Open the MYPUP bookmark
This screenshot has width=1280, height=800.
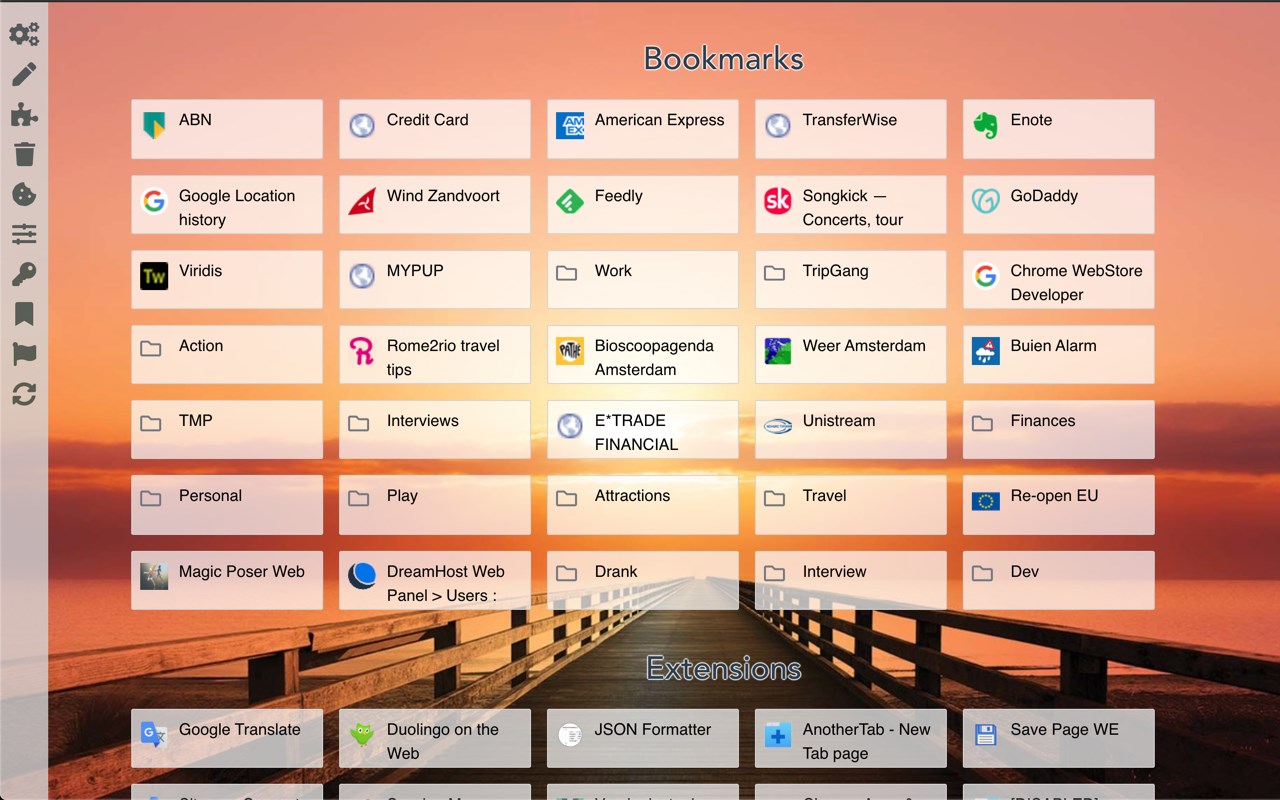pyautogui.click(x=435, y=279)
